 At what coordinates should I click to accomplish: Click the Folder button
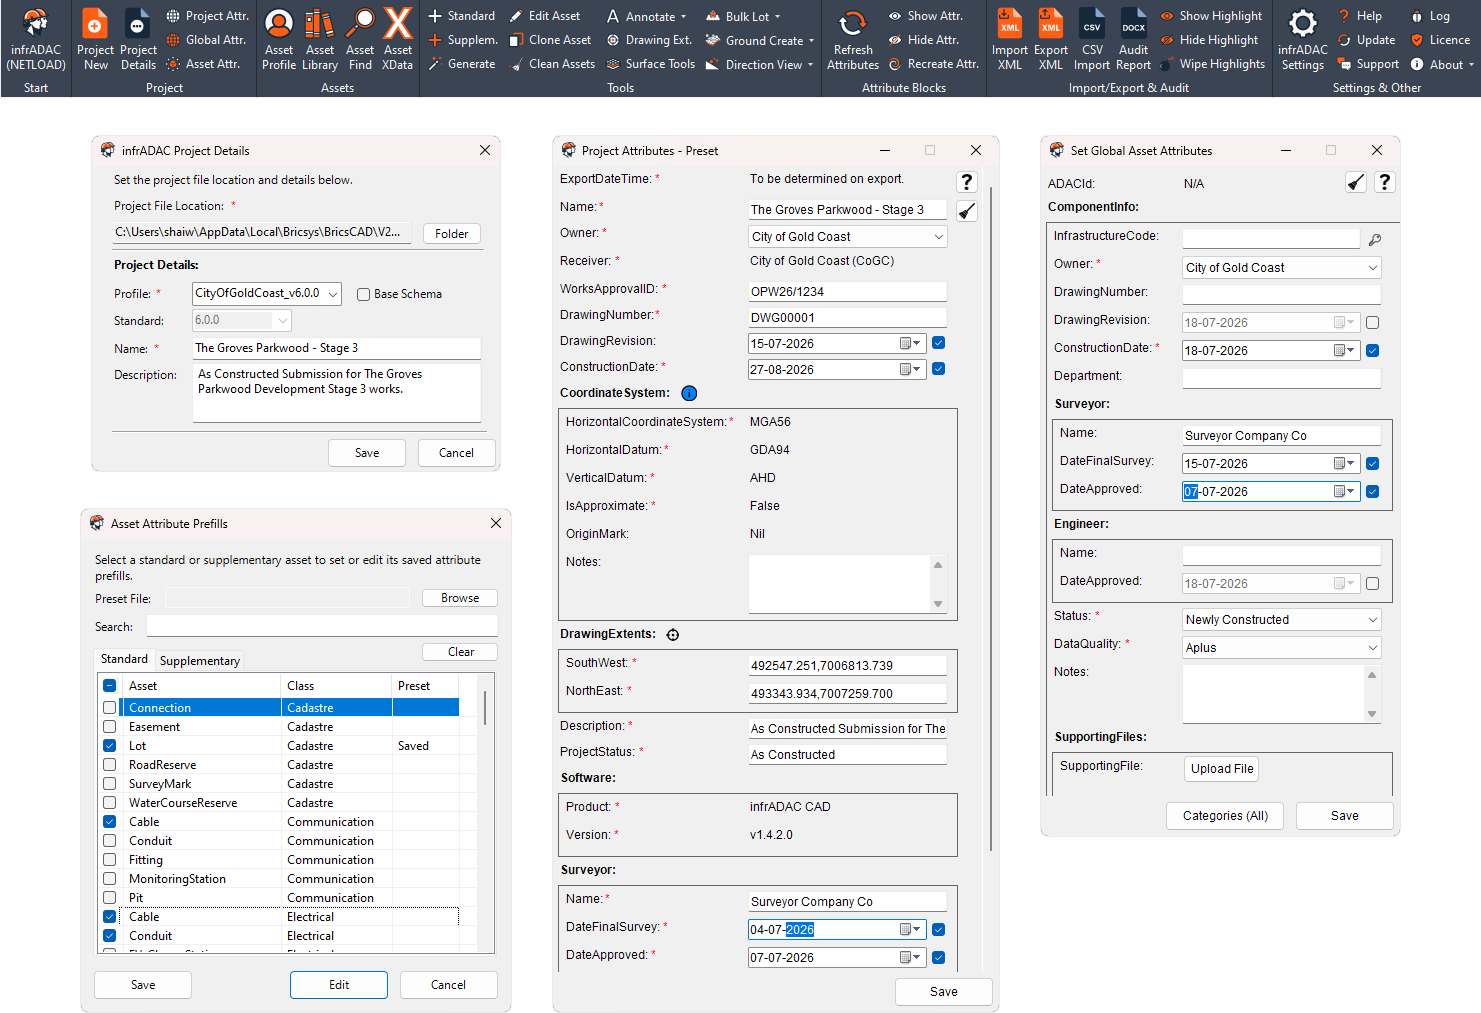451,234
